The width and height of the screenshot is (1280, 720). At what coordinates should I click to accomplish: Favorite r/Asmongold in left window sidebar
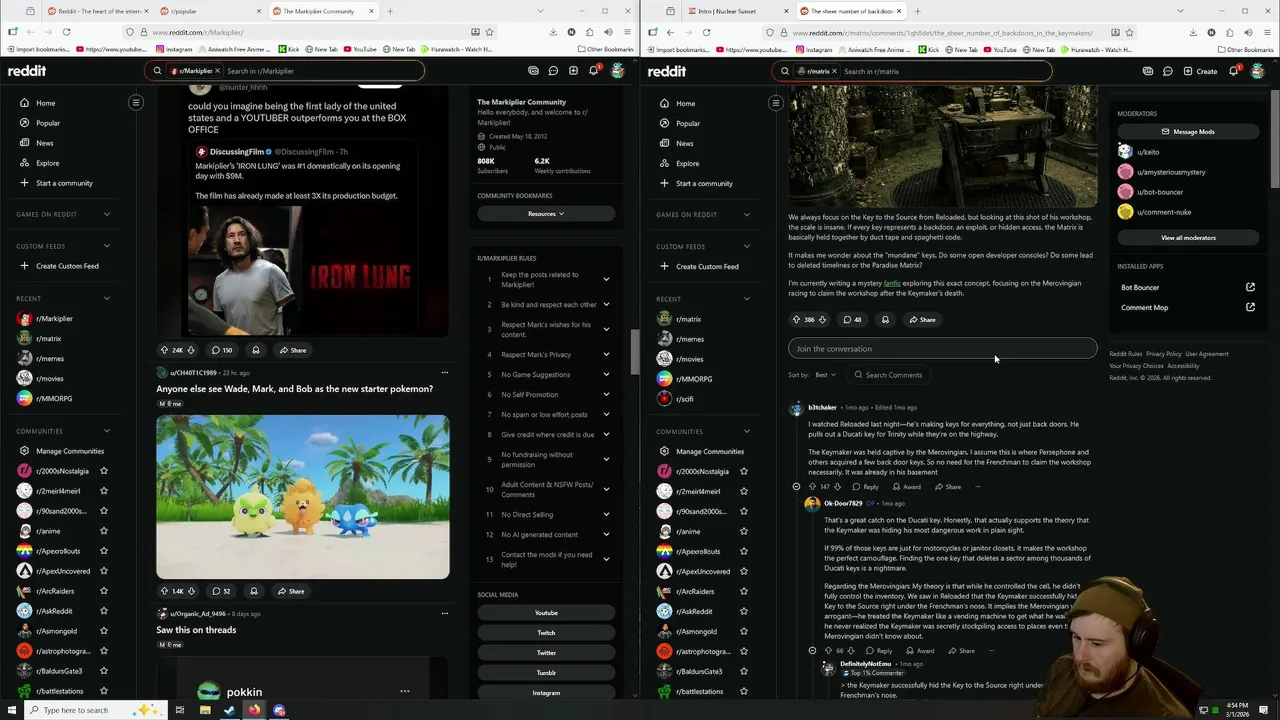pos(104,631)
